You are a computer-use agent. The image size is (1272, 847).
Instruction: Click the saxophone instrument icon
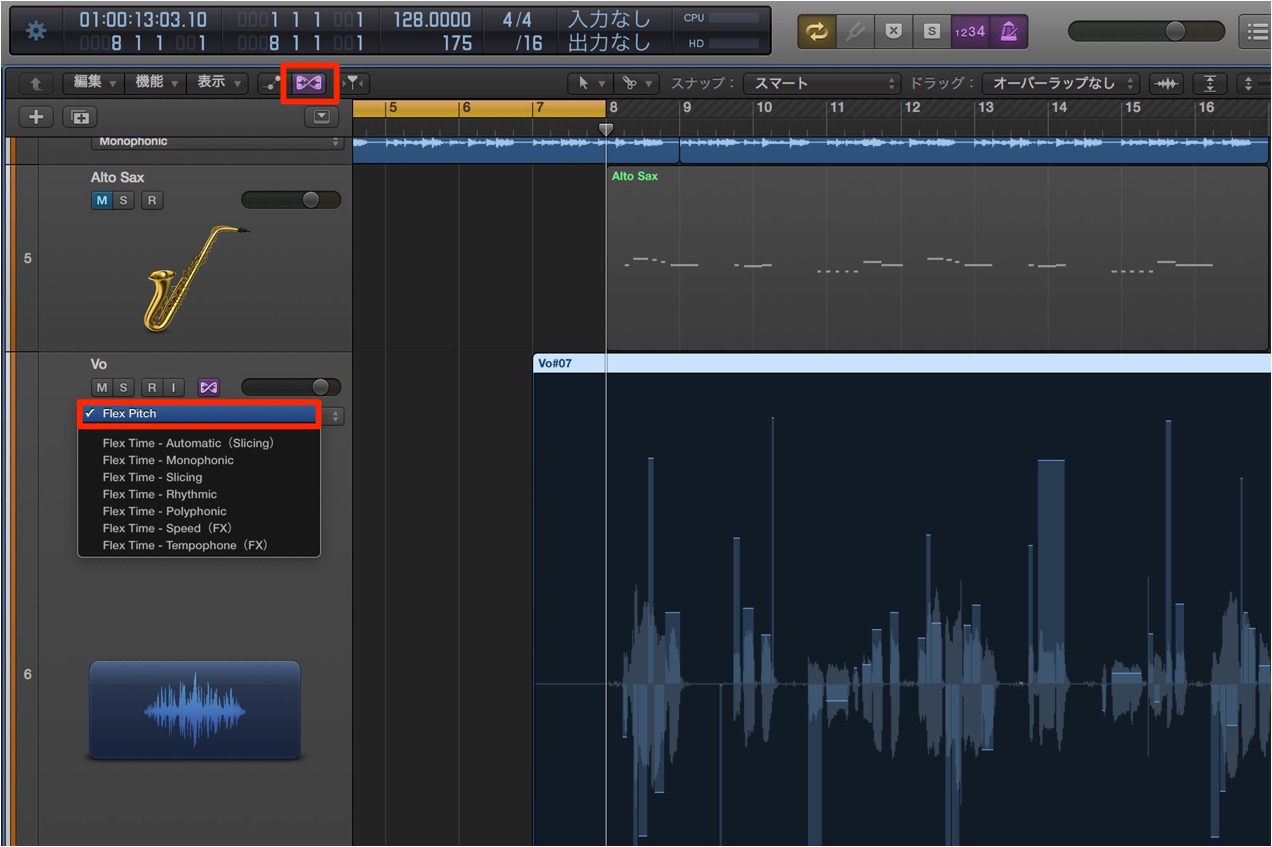tap(192, 279)
